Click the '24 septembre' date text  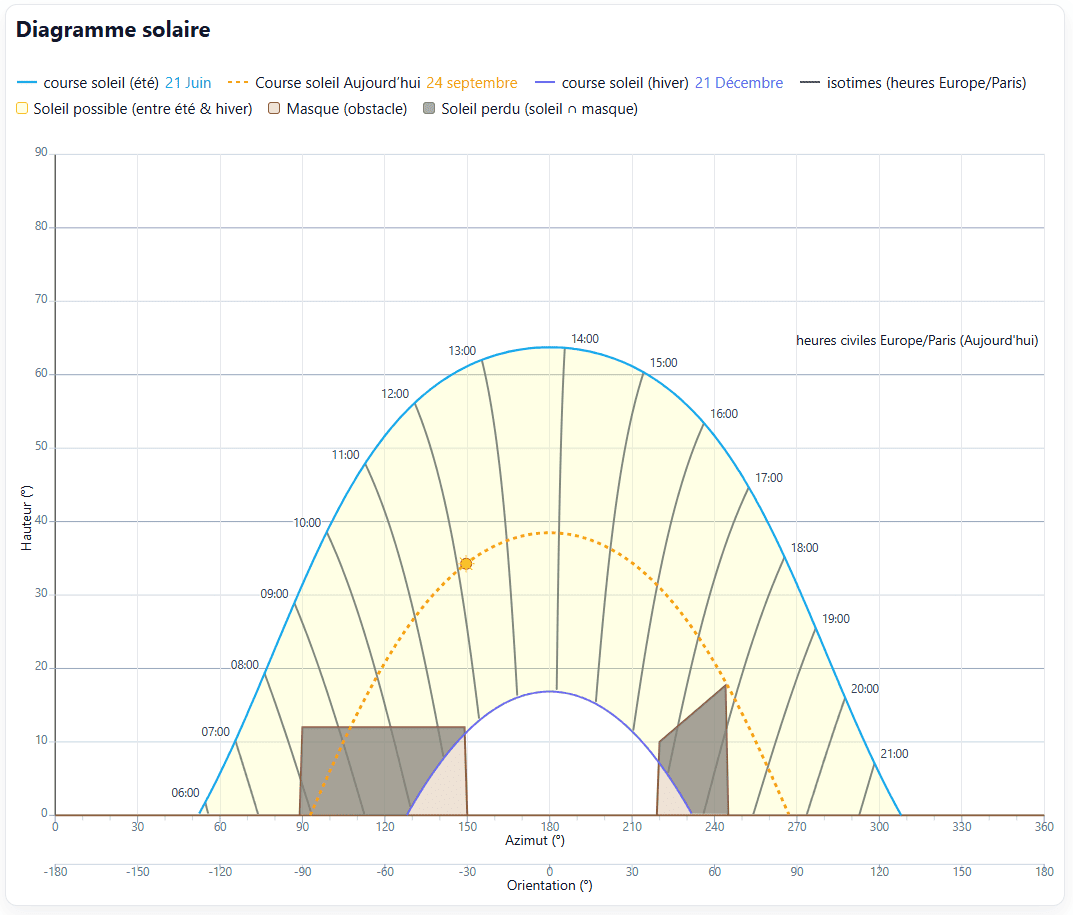coord(472,83)
